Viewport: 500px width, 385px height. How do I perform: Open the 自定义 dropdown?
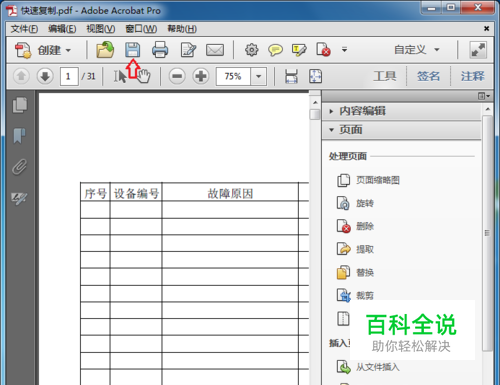417,50
